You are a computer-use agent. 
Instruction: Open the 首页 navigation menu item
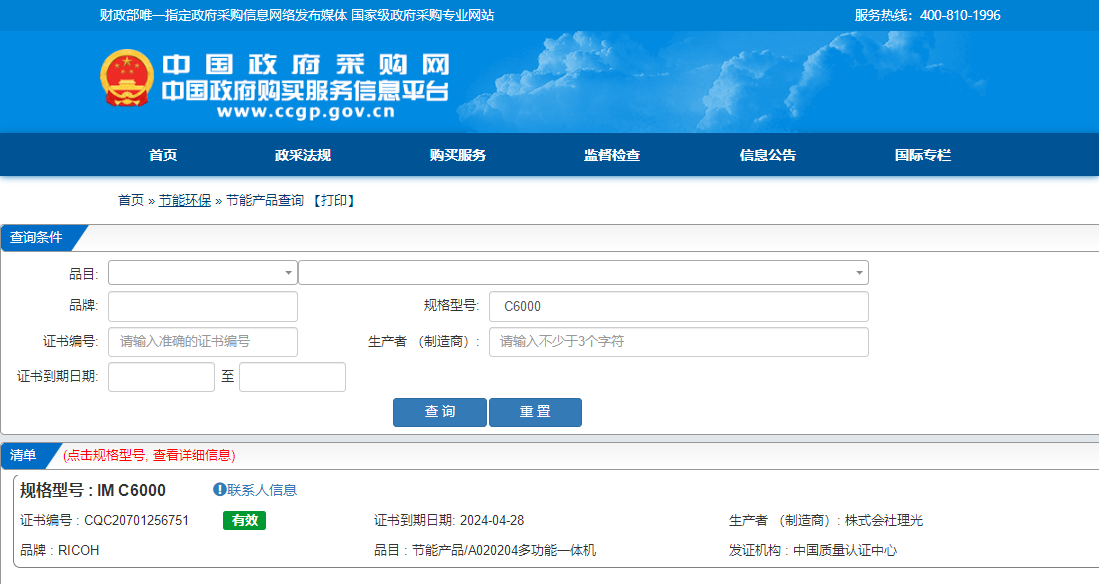tap(163, 155)
